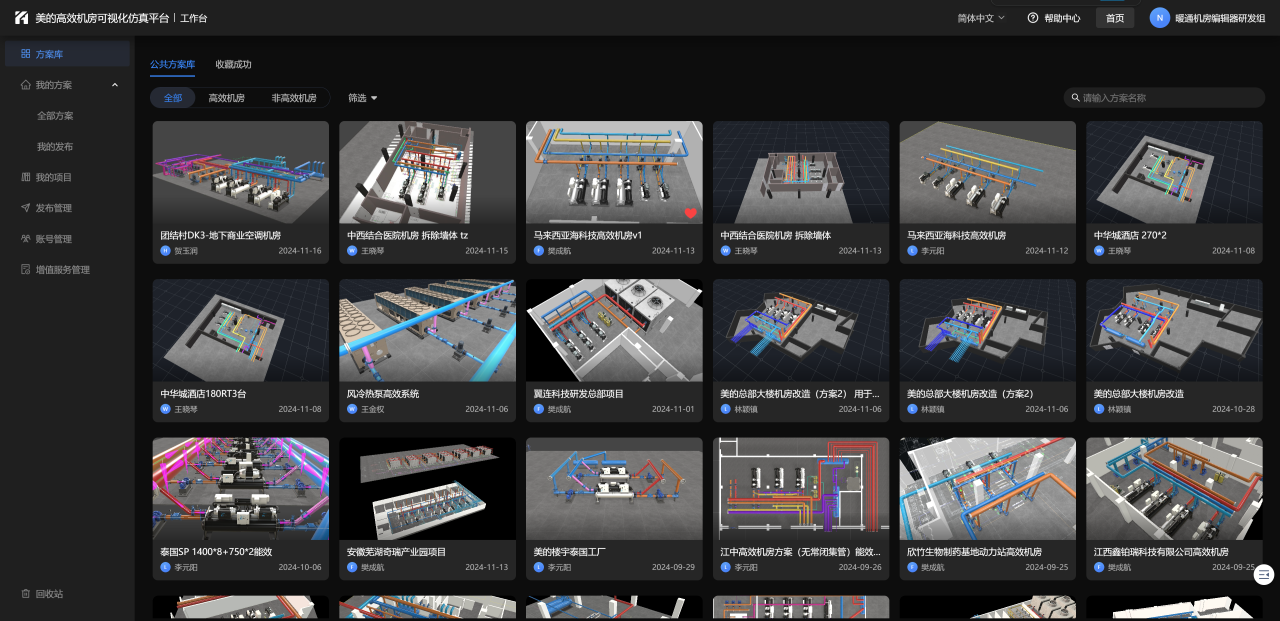Screen dimensions: 1280x621
Task: Open 账号管理 sidebar icon
Action: 26,239
